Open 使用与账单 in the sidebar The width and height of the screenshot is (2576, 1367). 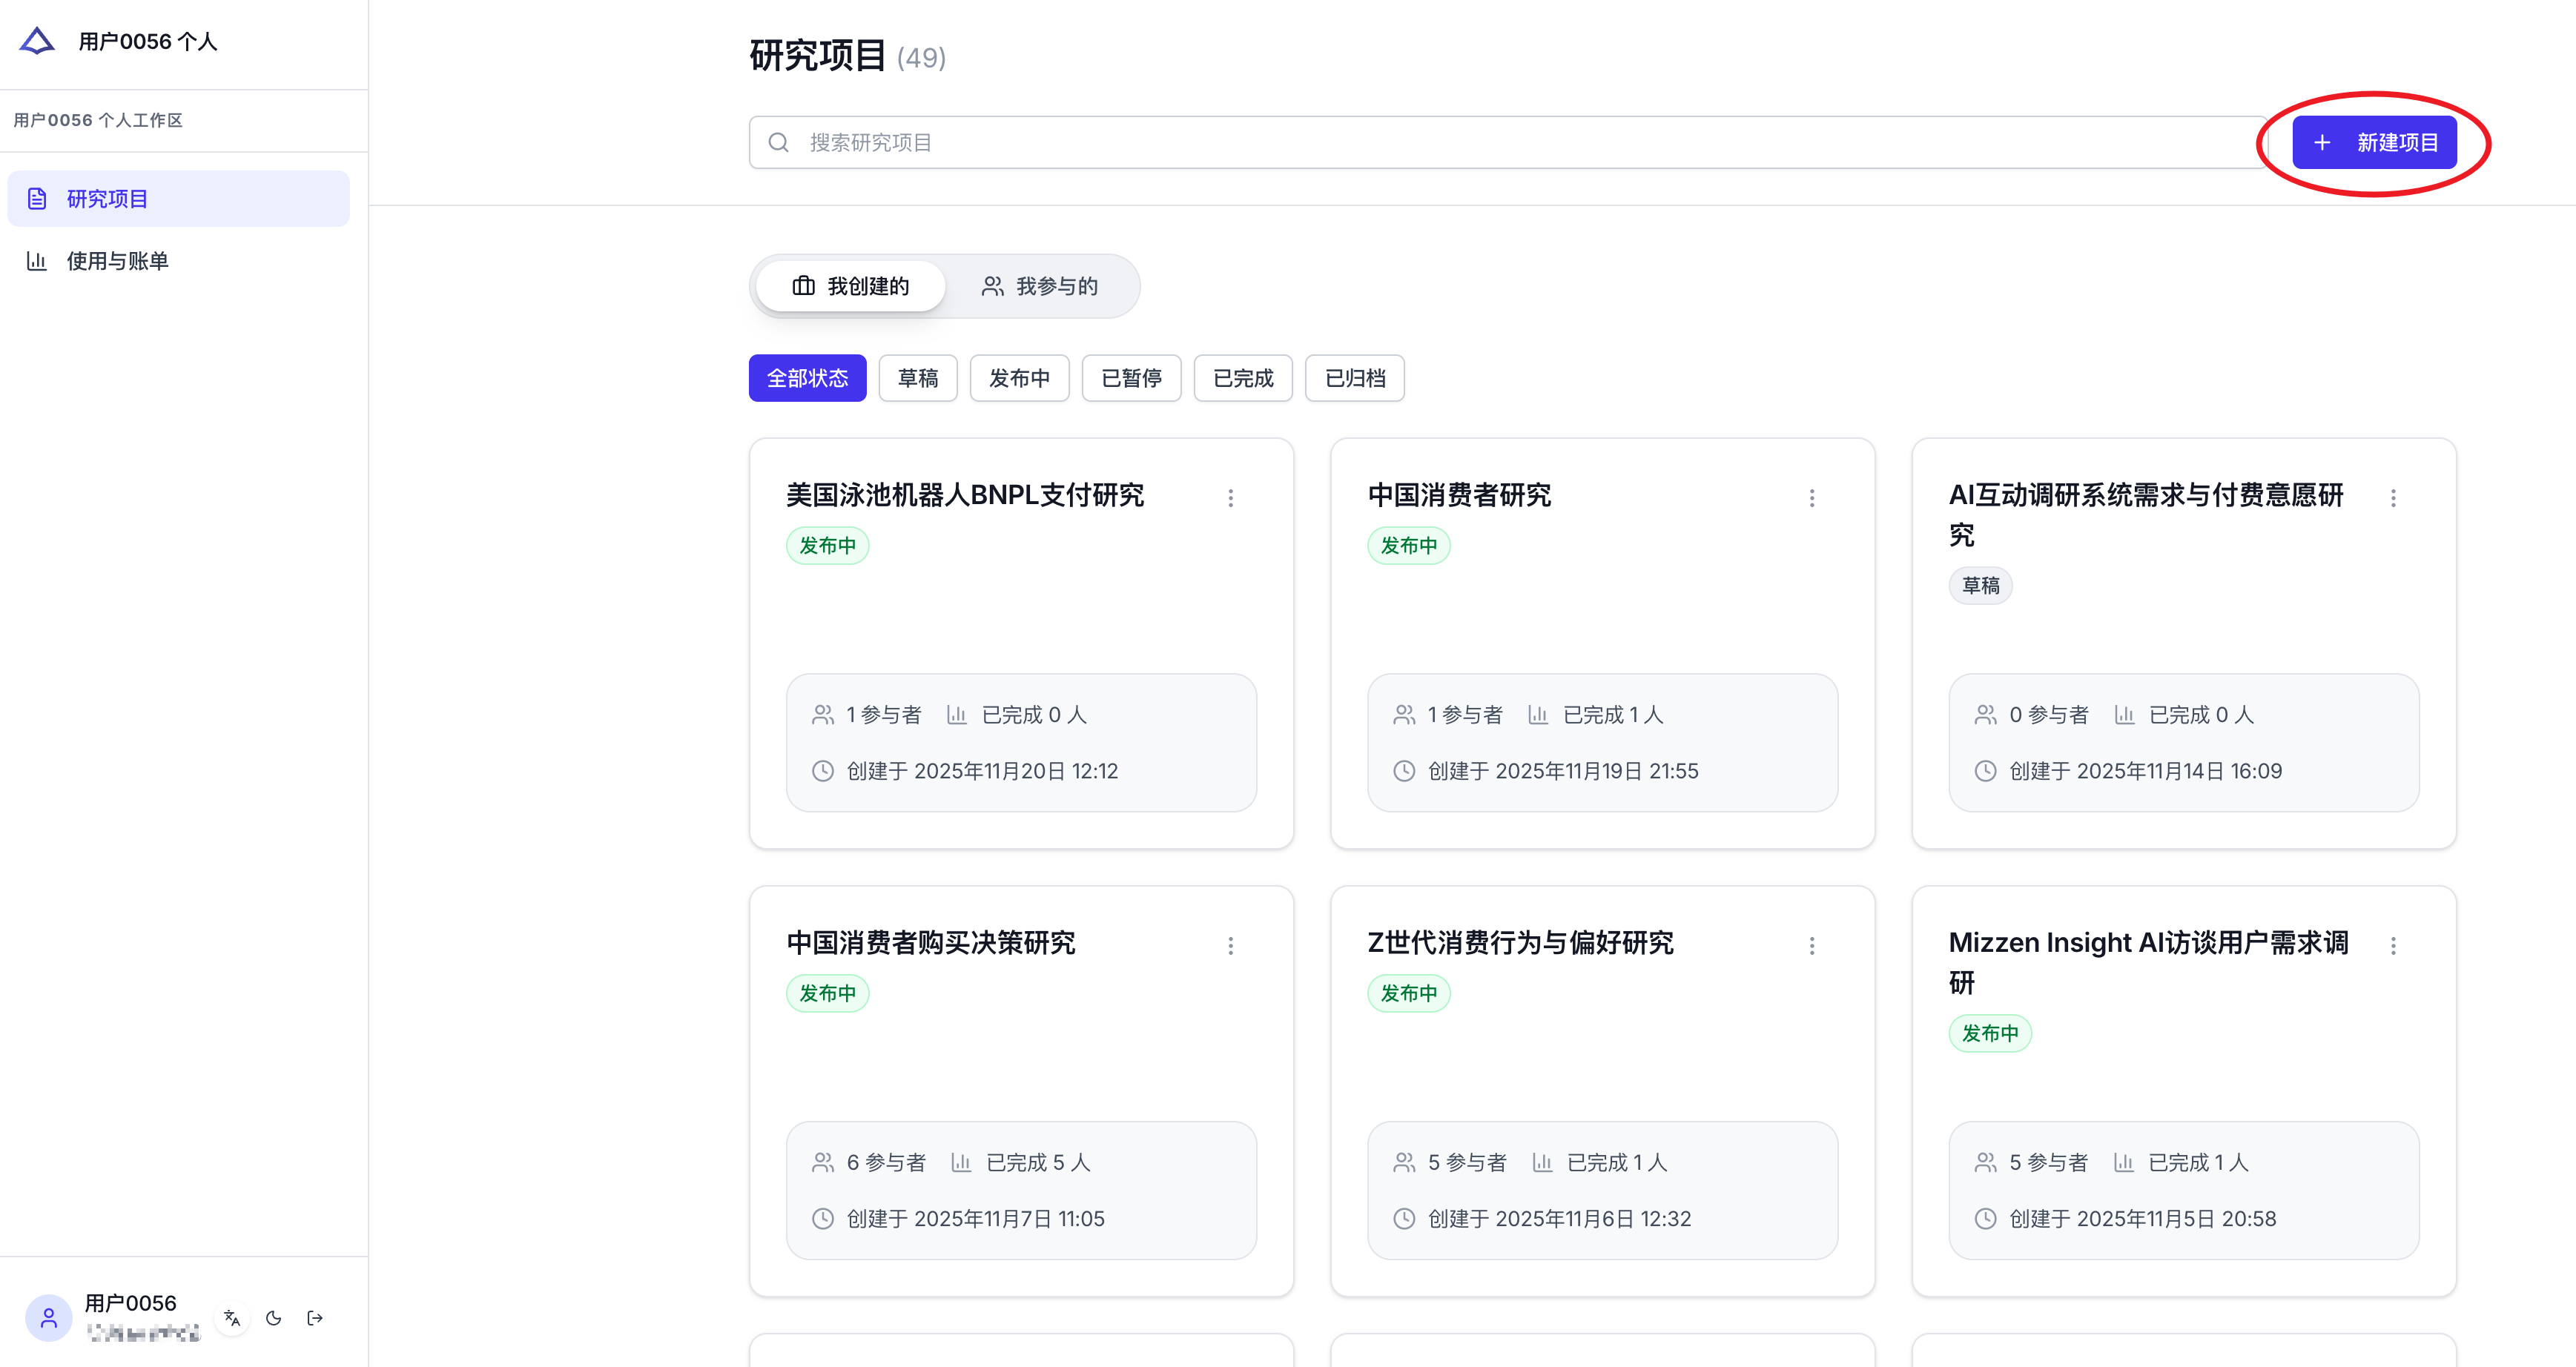point(179,261)
